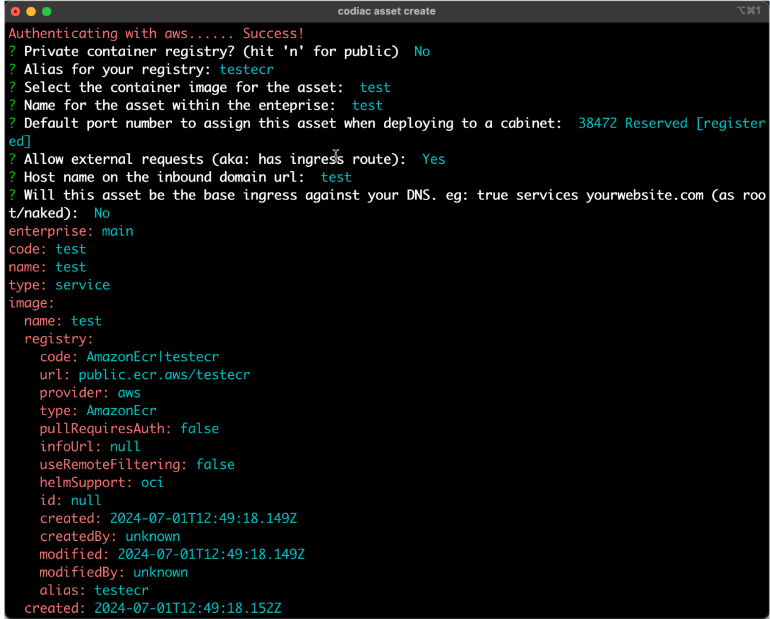The image size is (770, 619).
Task: Click the 'testecr' alias answer in registry prompt
Action: click(246, 70)
